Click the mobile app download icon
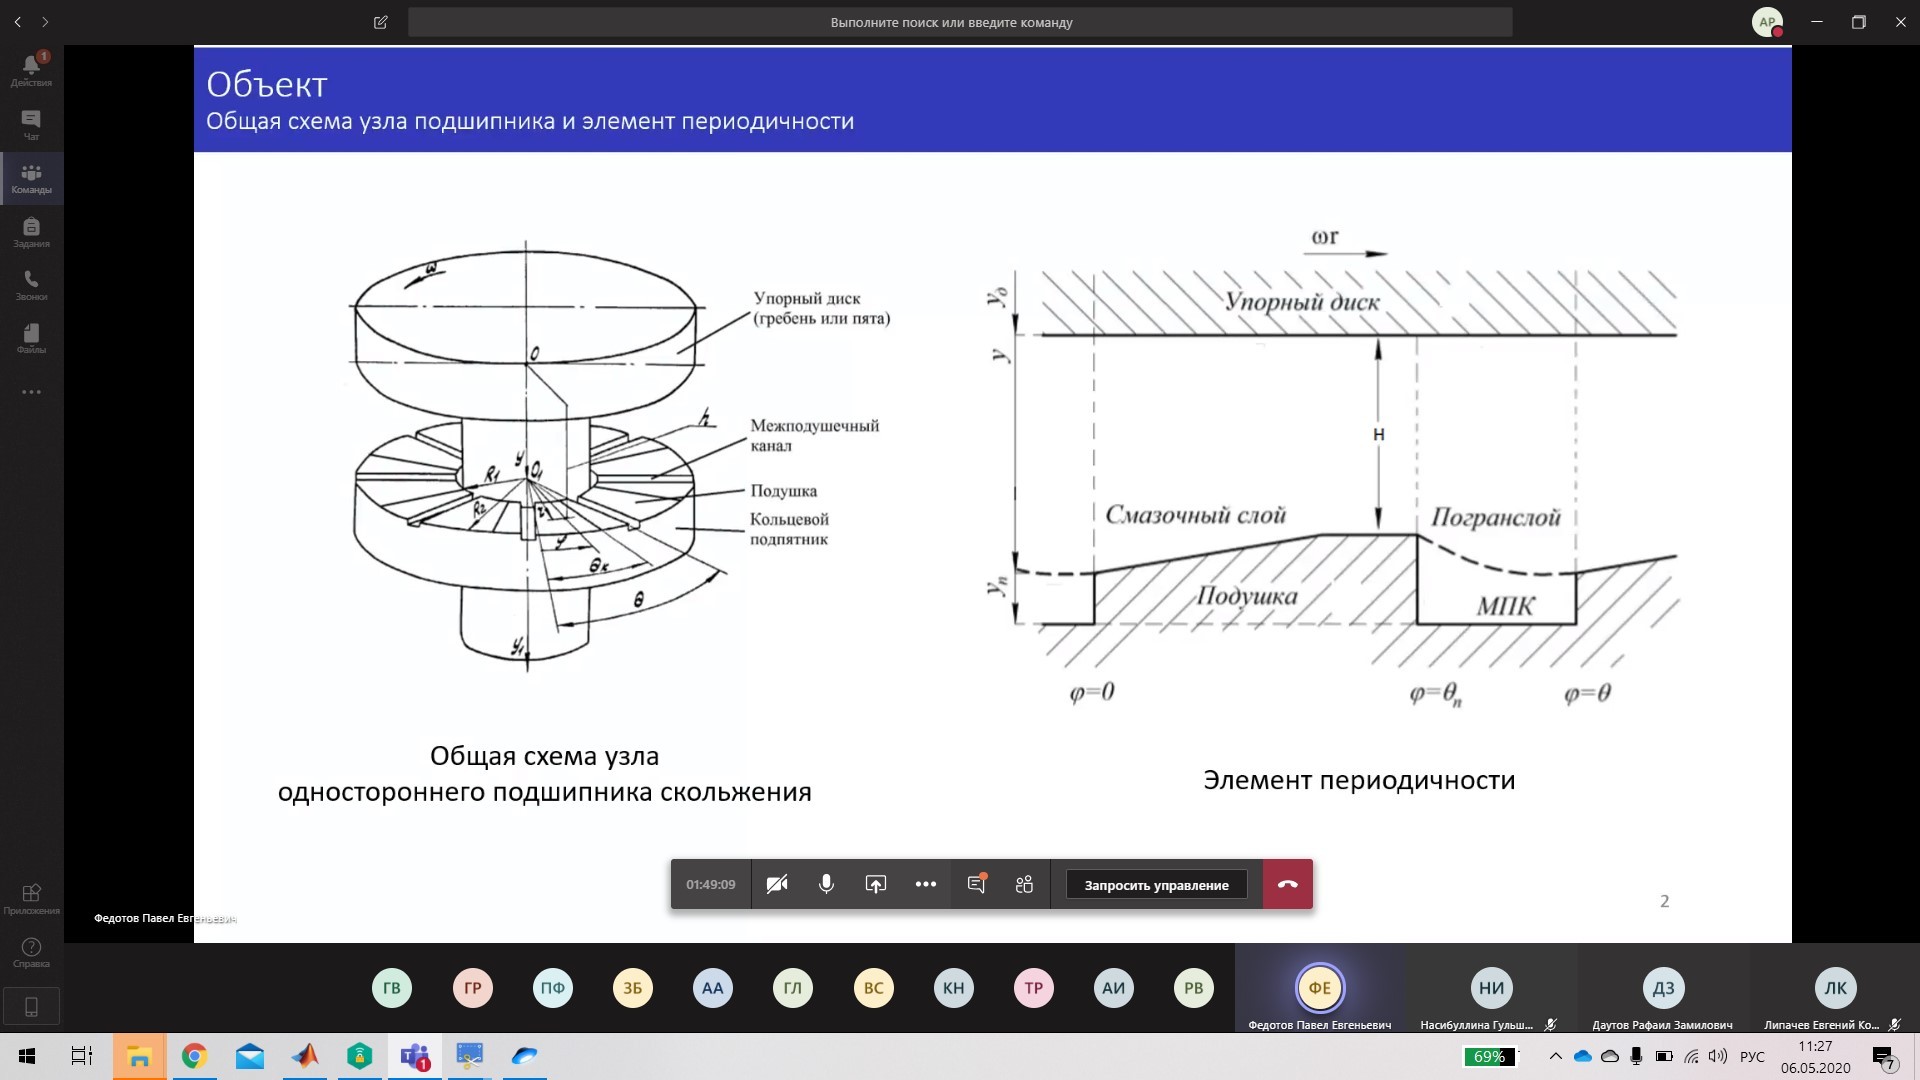 [31, 1007]
